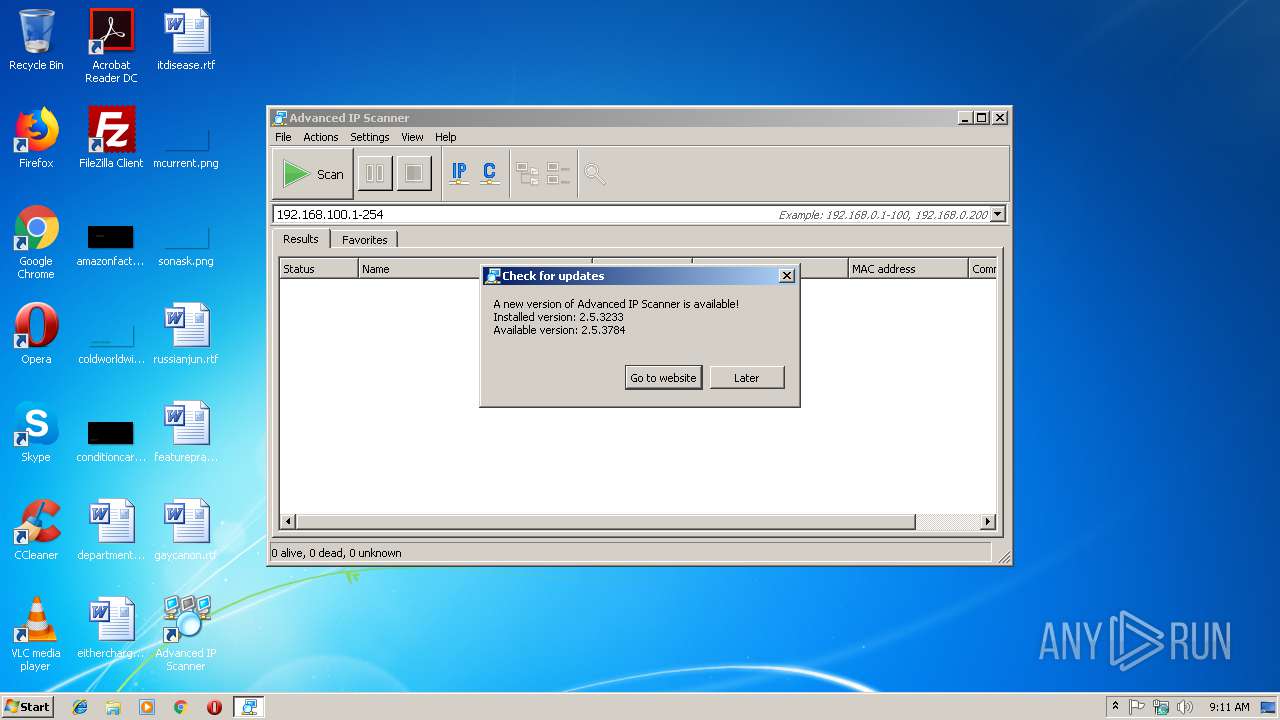Click the IP toolbar icon
Image resolution: width=1280 pixels, height=720 pixels.
click(x=459, y=173)
